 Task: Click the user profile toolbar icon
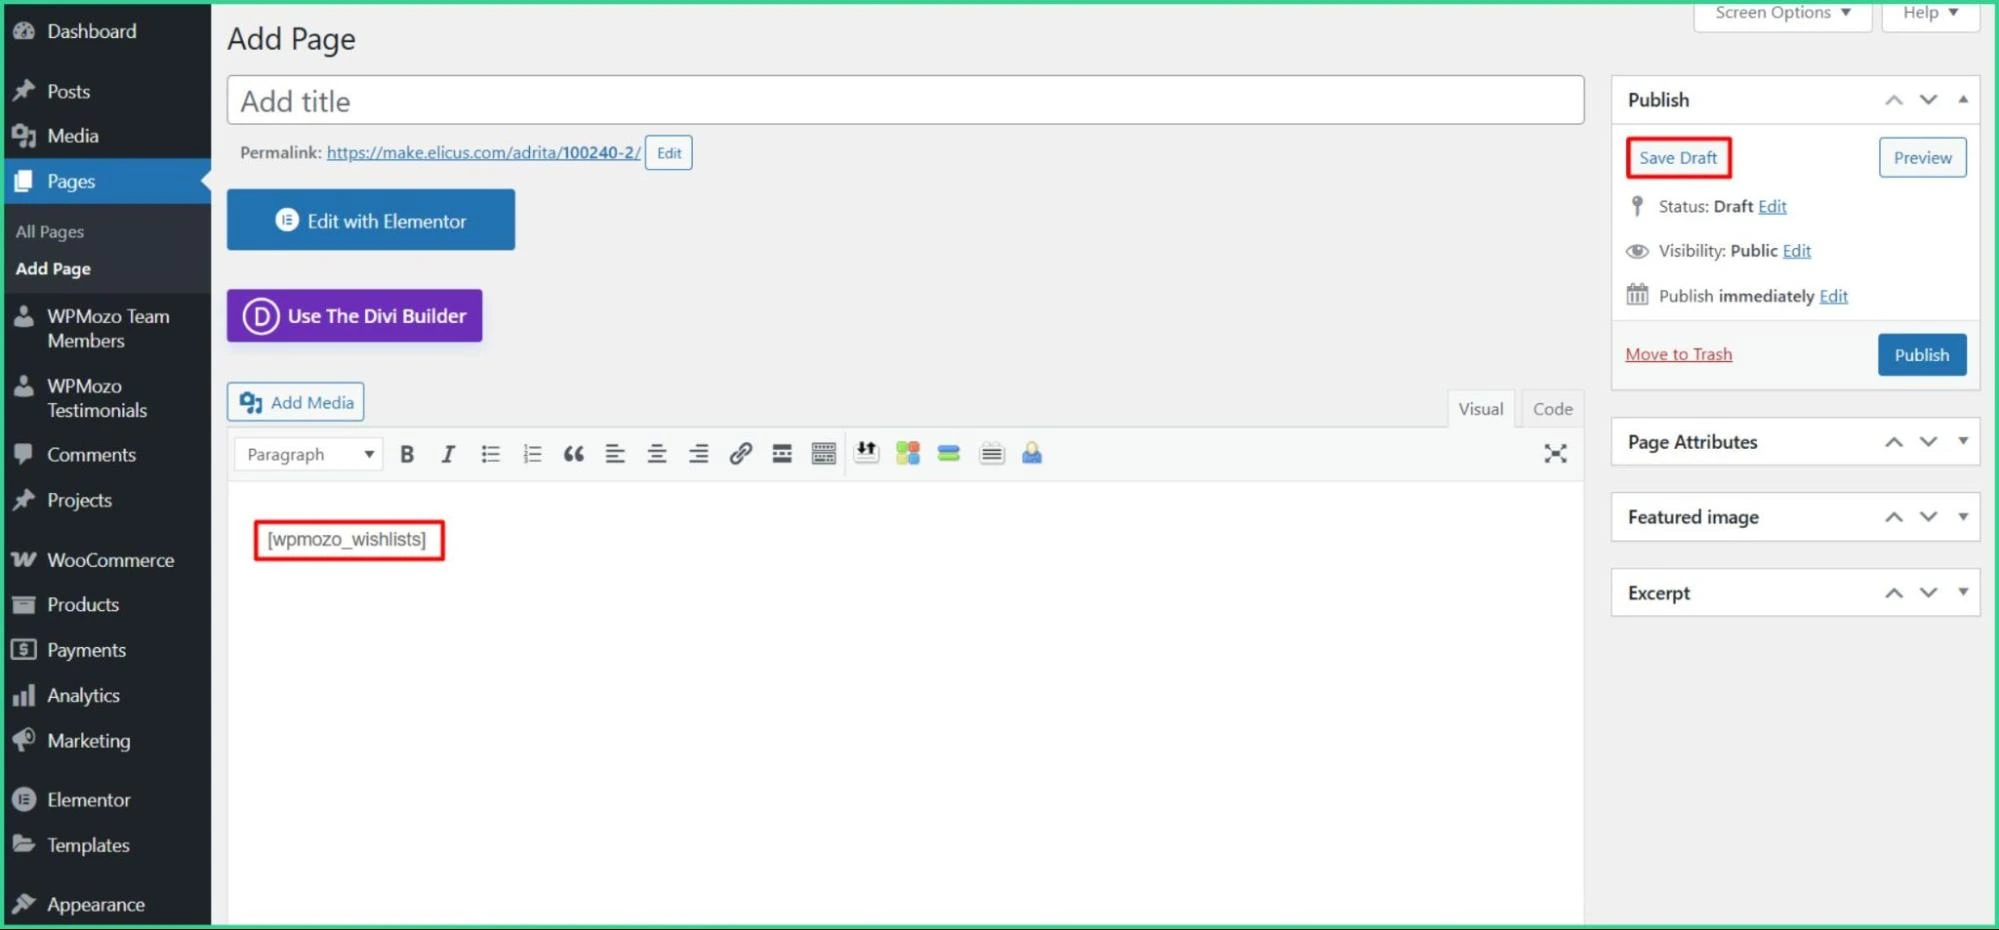click(x=1032, y=453)
